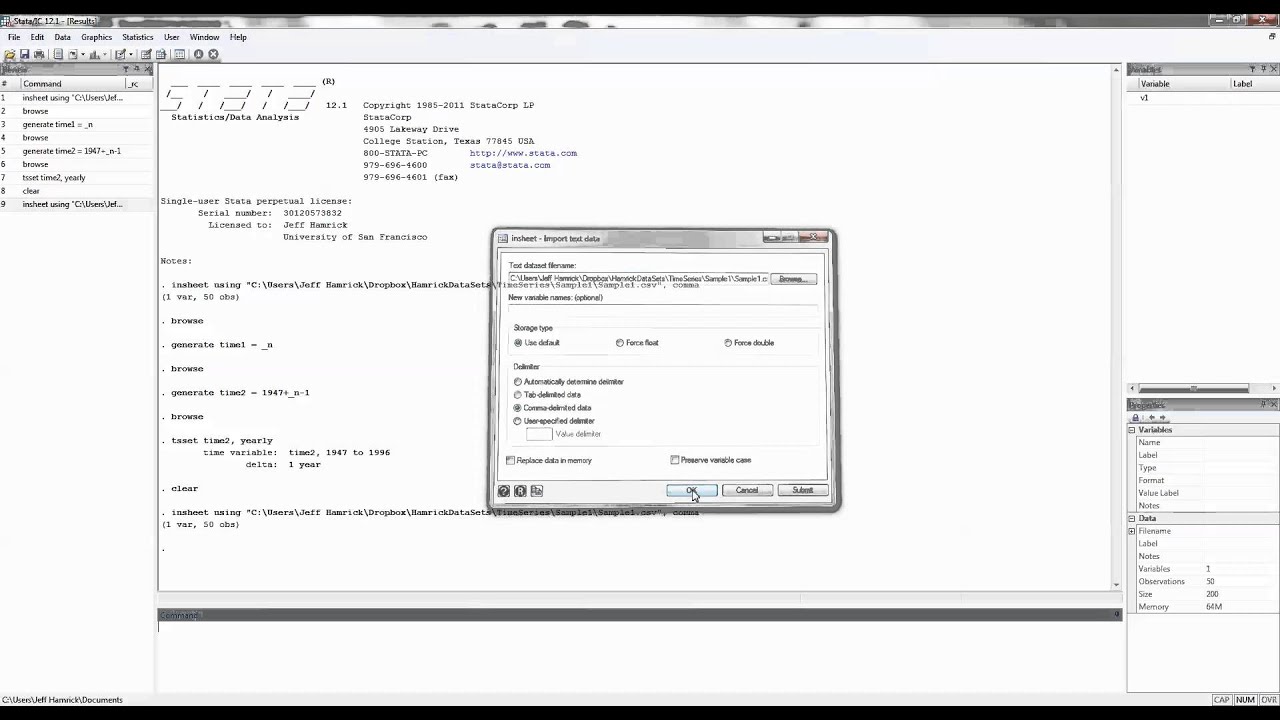Screen dimensions: 1280x720
Task: Open the Variables Manager toolbar icon
Action: click(x=179, y=54)
